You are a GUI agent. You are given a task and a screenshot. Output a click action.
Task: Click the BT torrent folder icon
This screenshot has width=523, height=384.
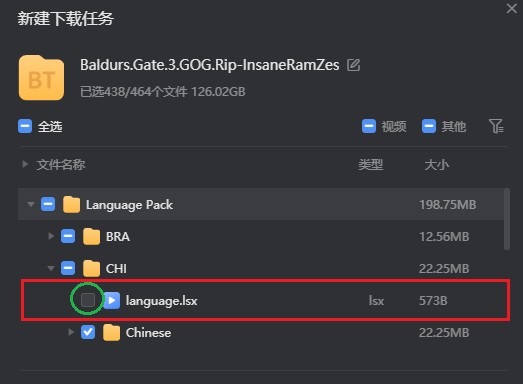41,78
